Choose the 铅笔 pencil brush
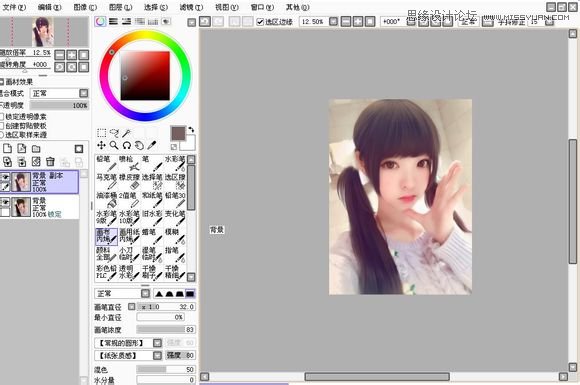Screen dimensions: 580x385 click(x=107, y=163)
